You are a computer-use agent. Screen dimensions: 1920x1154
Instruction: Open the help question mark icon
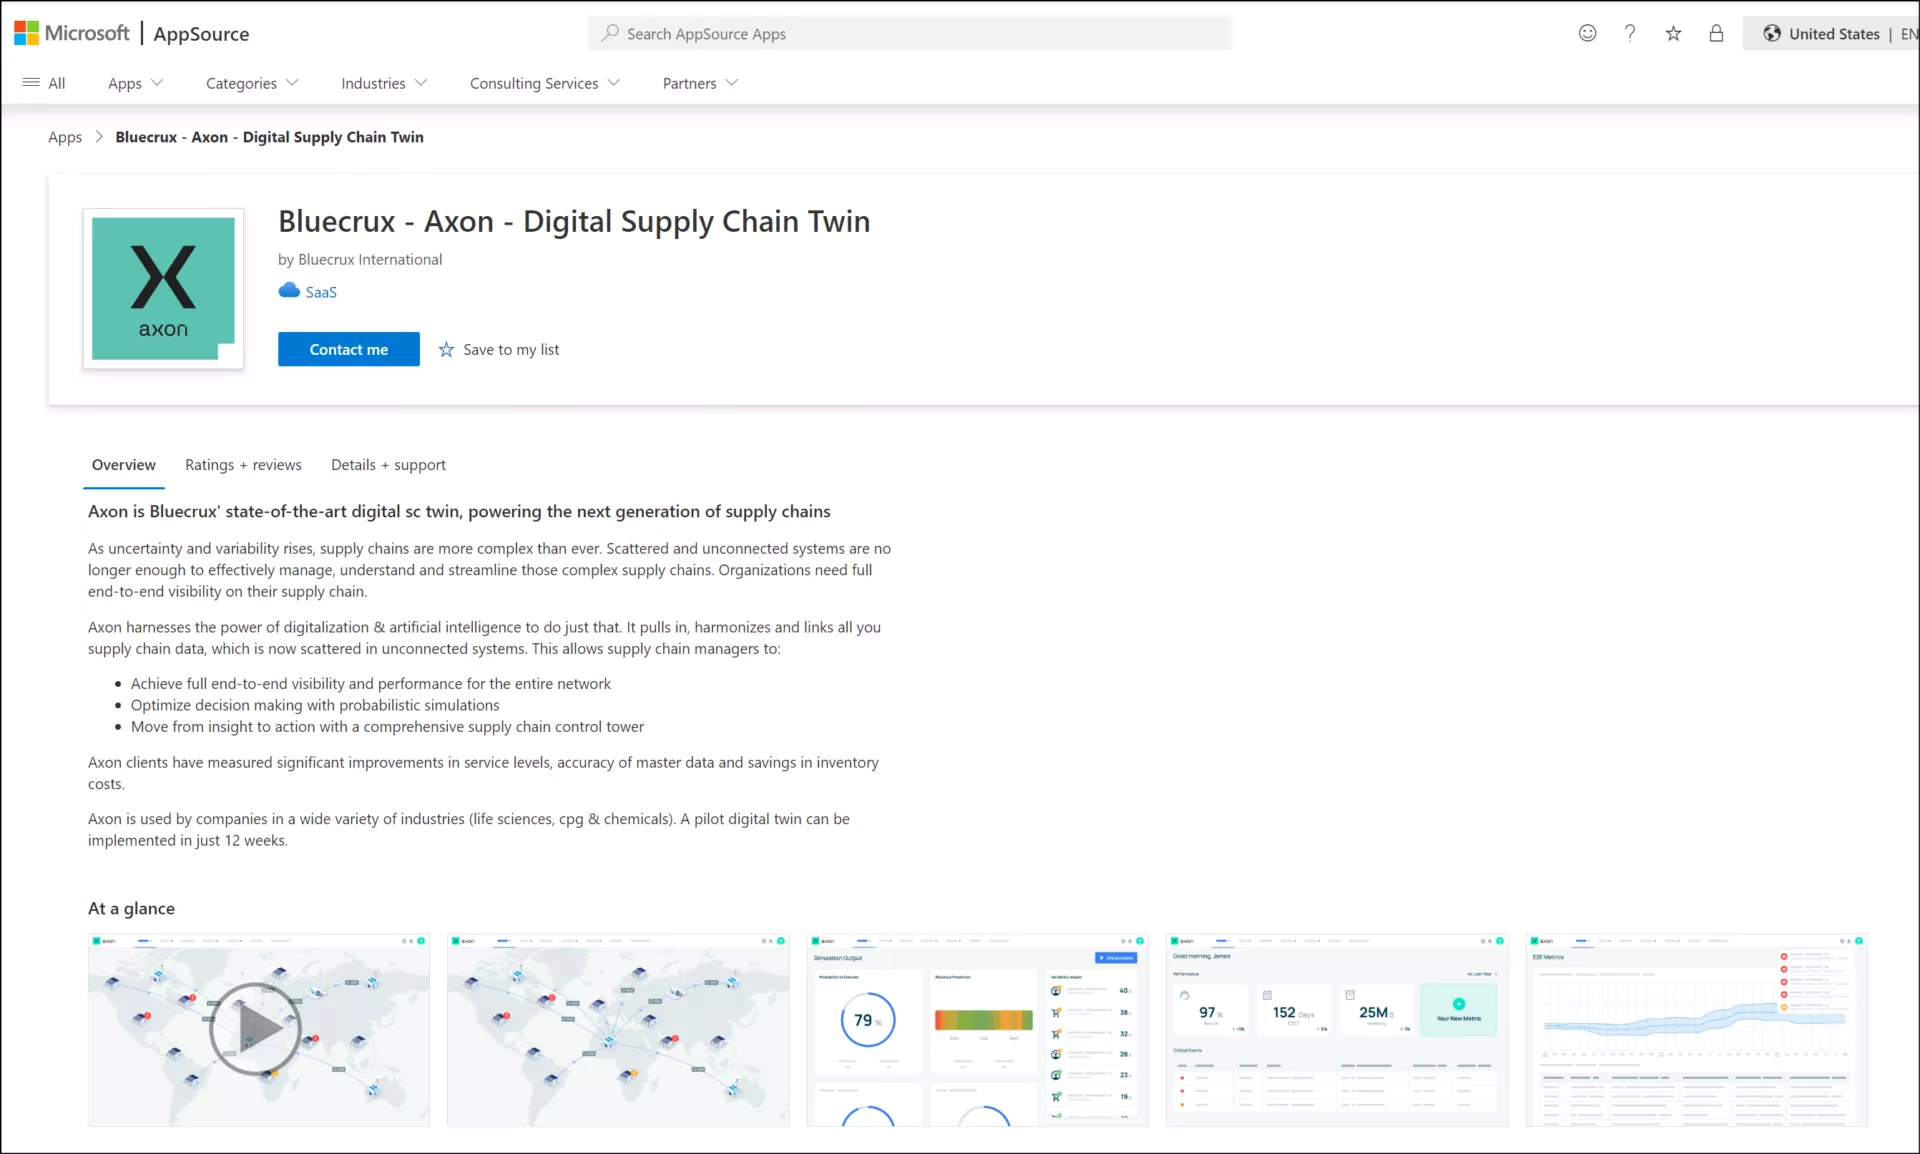tap(1630, 33)
